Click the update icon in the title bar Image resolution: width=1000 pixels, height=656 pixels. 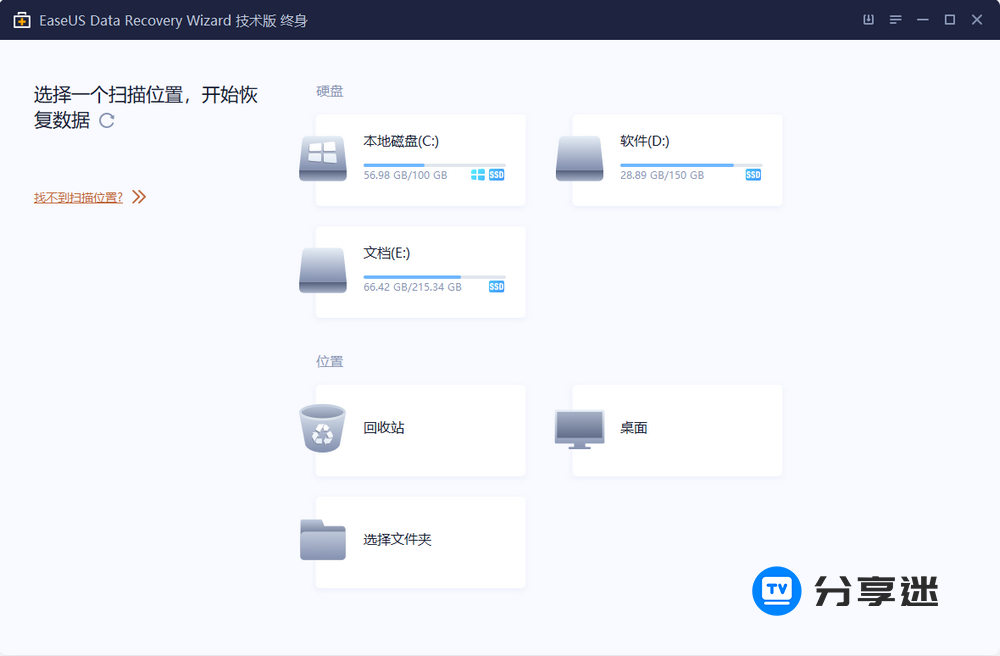(x=869, y=19)
